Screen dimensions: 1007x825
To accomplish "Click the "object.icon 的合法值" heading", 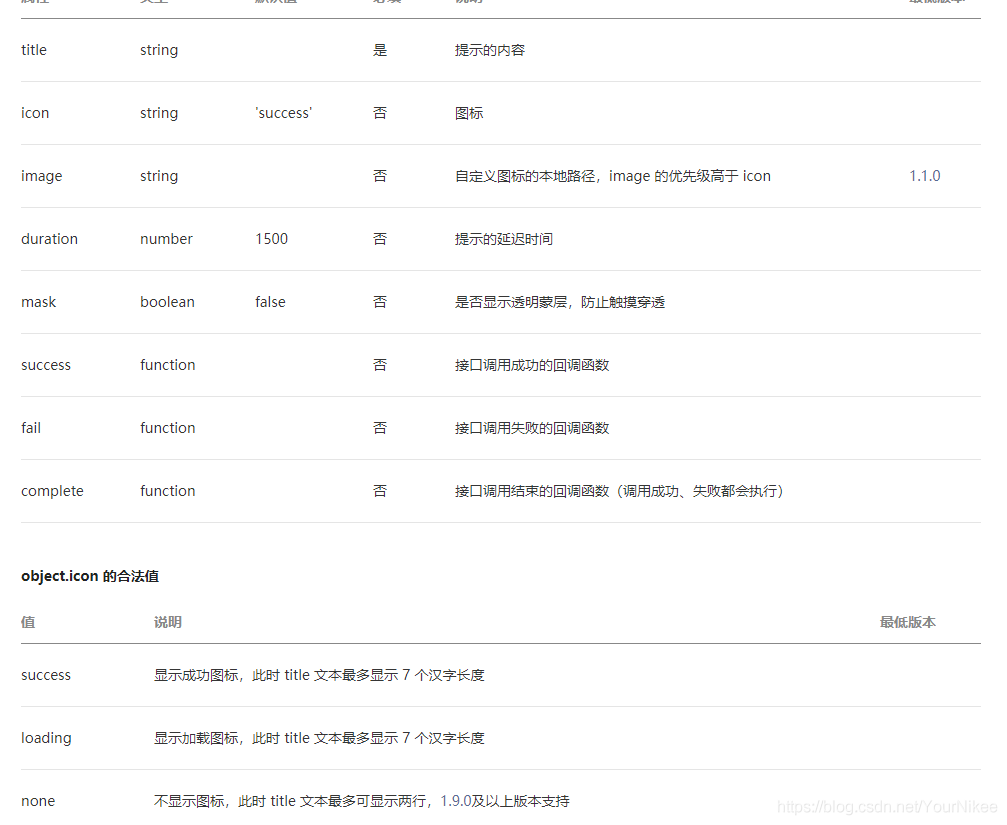I will pyautogui.click(x=90, y=576).
